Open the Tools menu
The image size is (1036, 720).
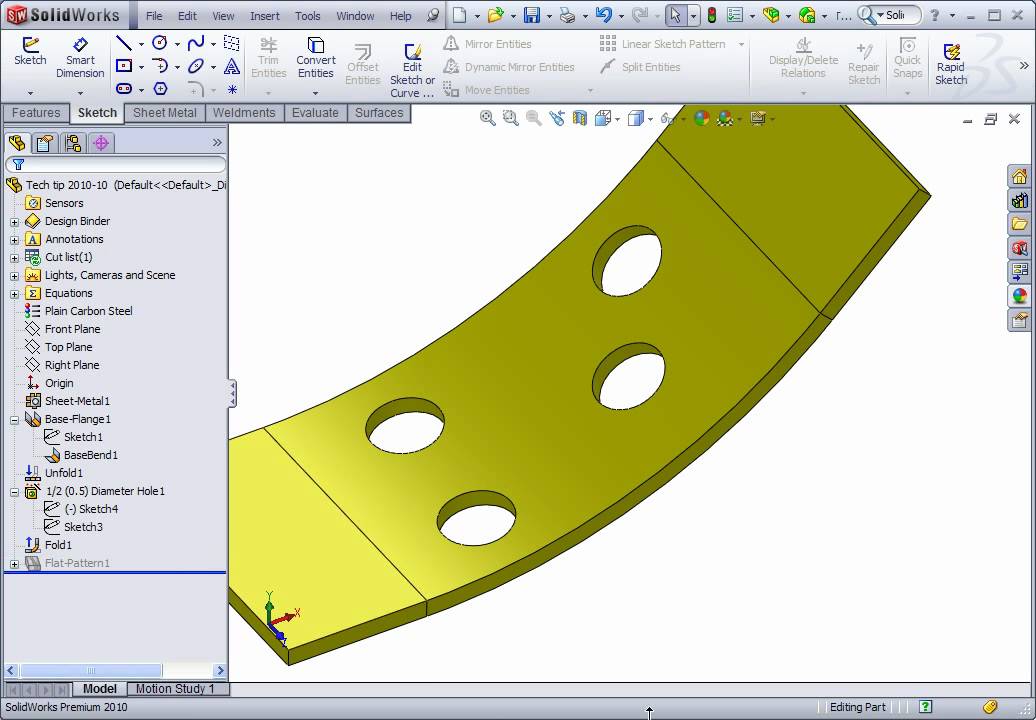(x=307, y=16)
